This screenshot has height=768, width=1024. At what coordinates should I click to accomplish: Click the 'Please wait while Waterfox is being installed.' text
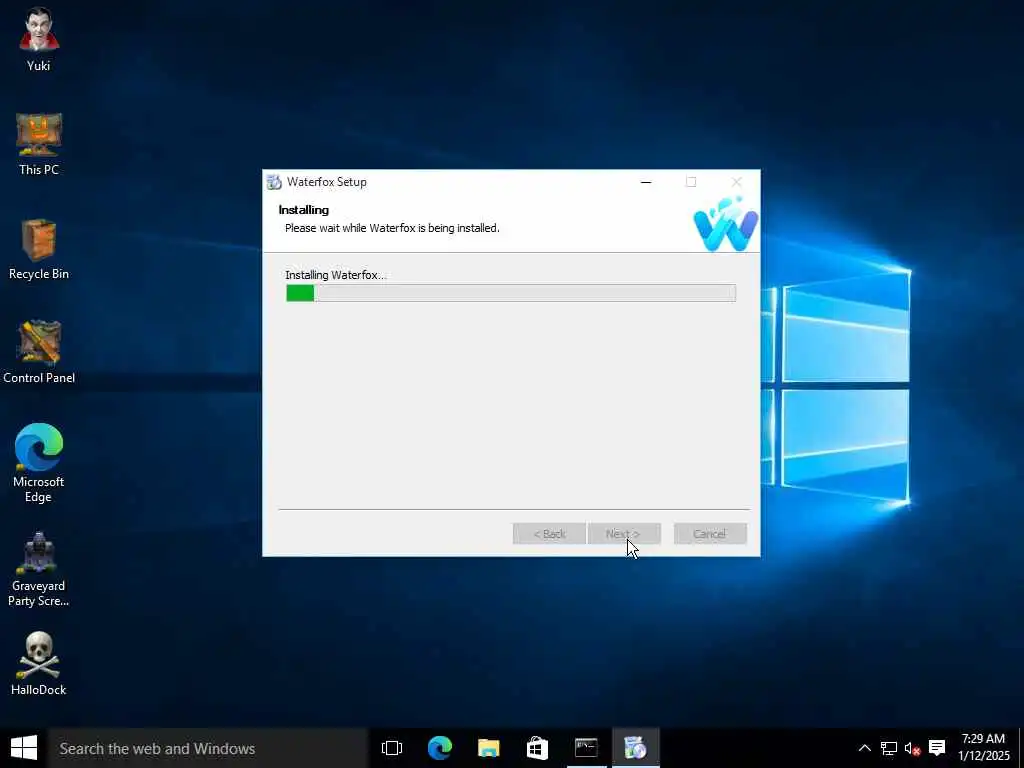pos(392,228)
